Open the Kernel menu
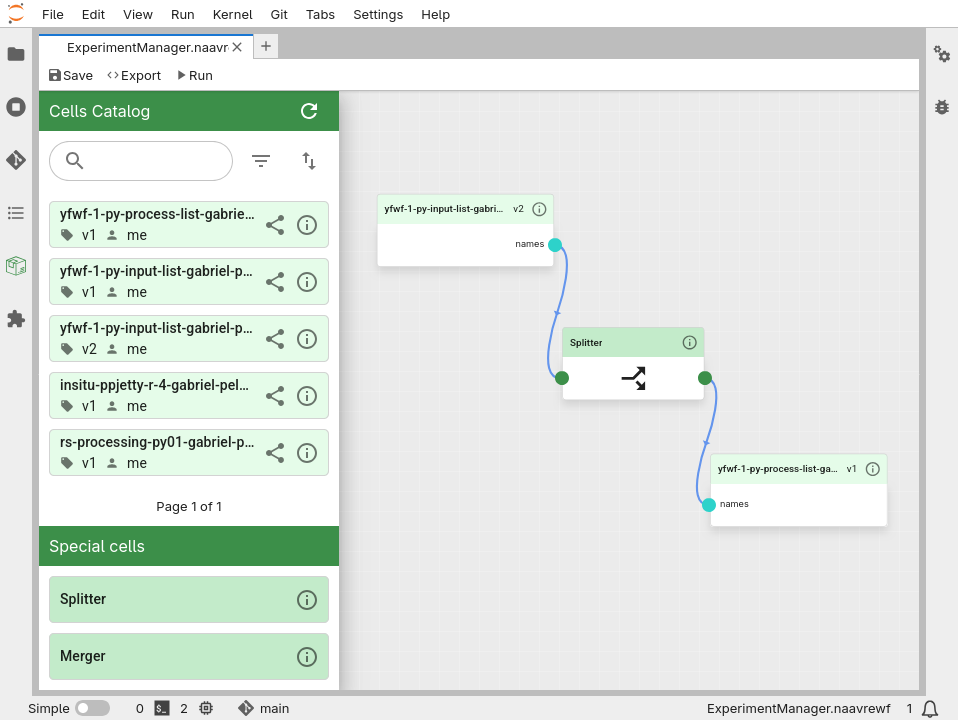958x720 pixels. tap(232, 14)
